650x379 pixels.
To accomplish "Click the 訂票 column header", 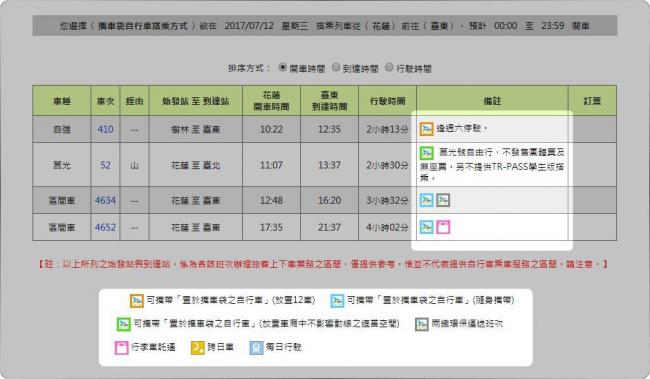I will click(x=592, y=101).
